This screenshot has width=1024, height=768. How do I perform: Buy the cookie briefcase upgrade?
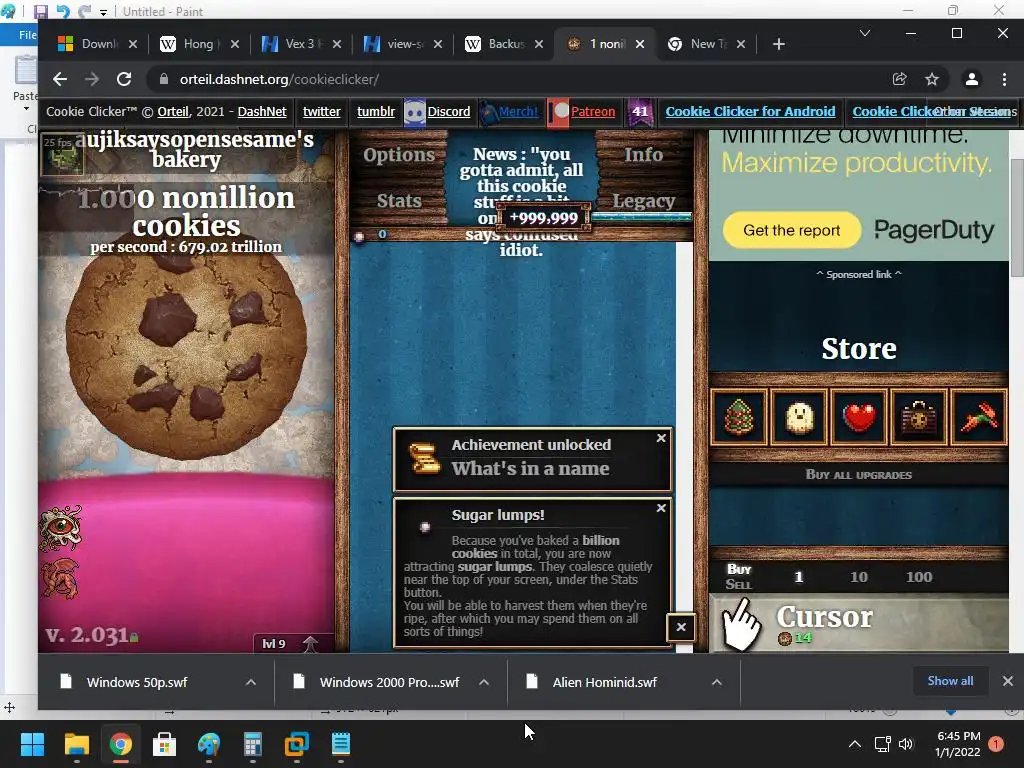click(919, 417)
